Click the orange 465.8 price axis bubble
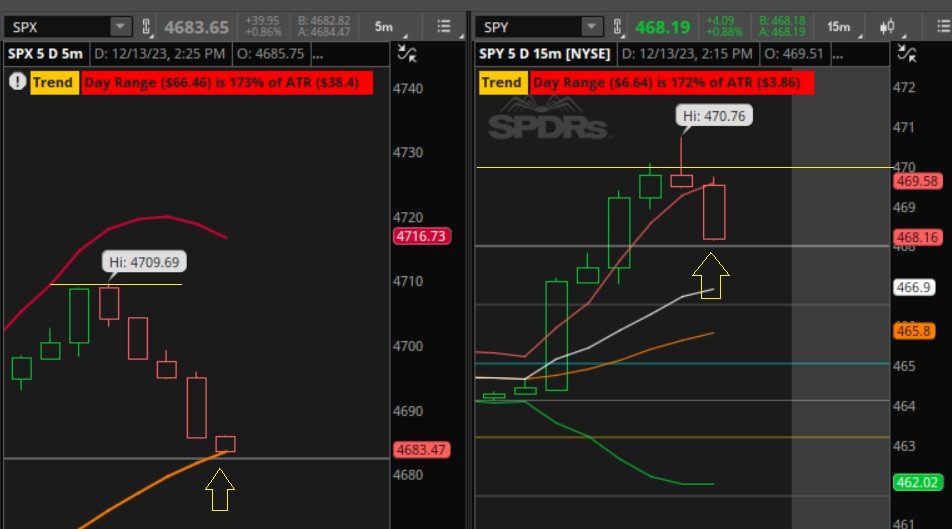 [x=914, y=331]
